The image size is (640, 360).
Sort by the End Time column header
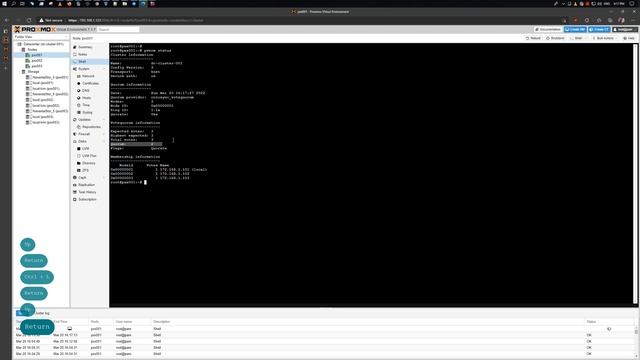[60, 322]
